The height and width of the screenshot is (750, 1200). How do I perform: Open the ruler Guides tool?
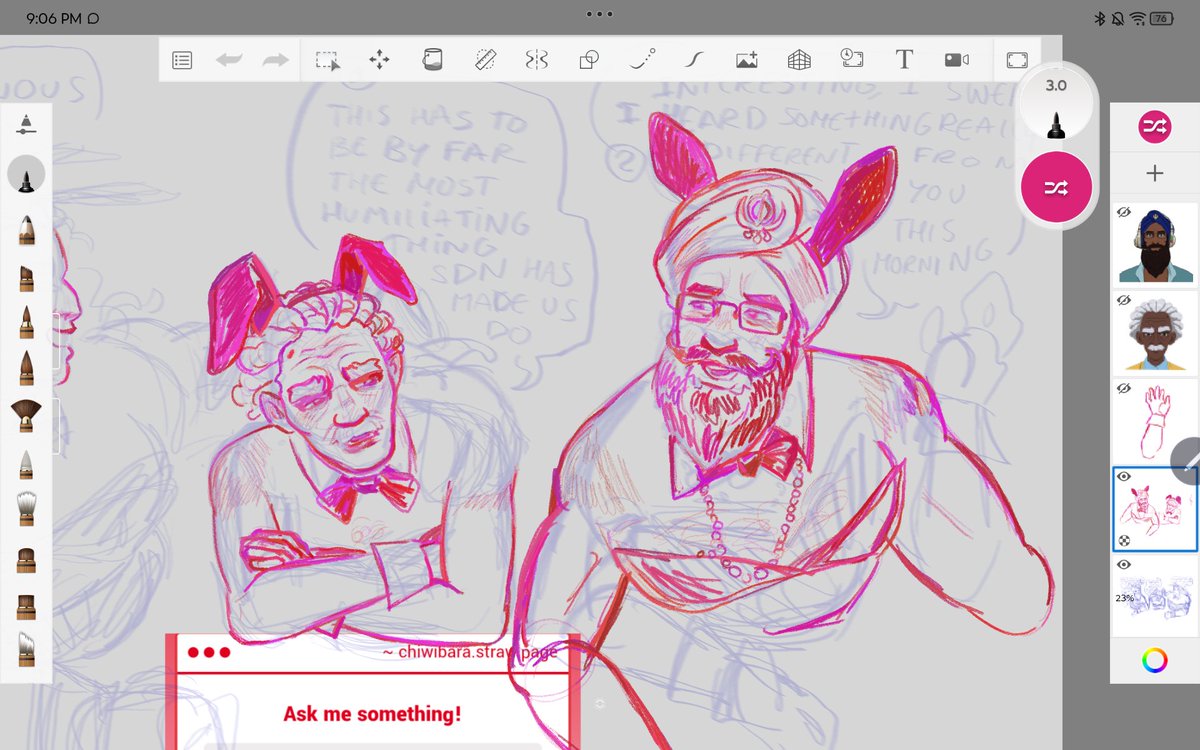[x=485, y=60]
